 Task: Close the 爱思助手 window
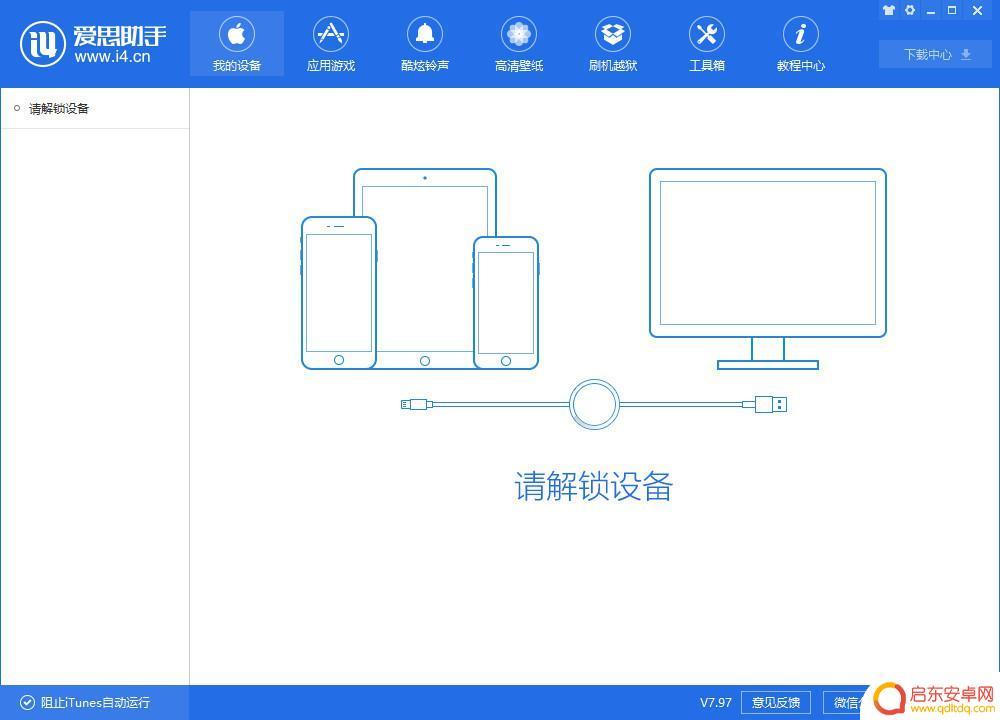(x=977, y=10)
